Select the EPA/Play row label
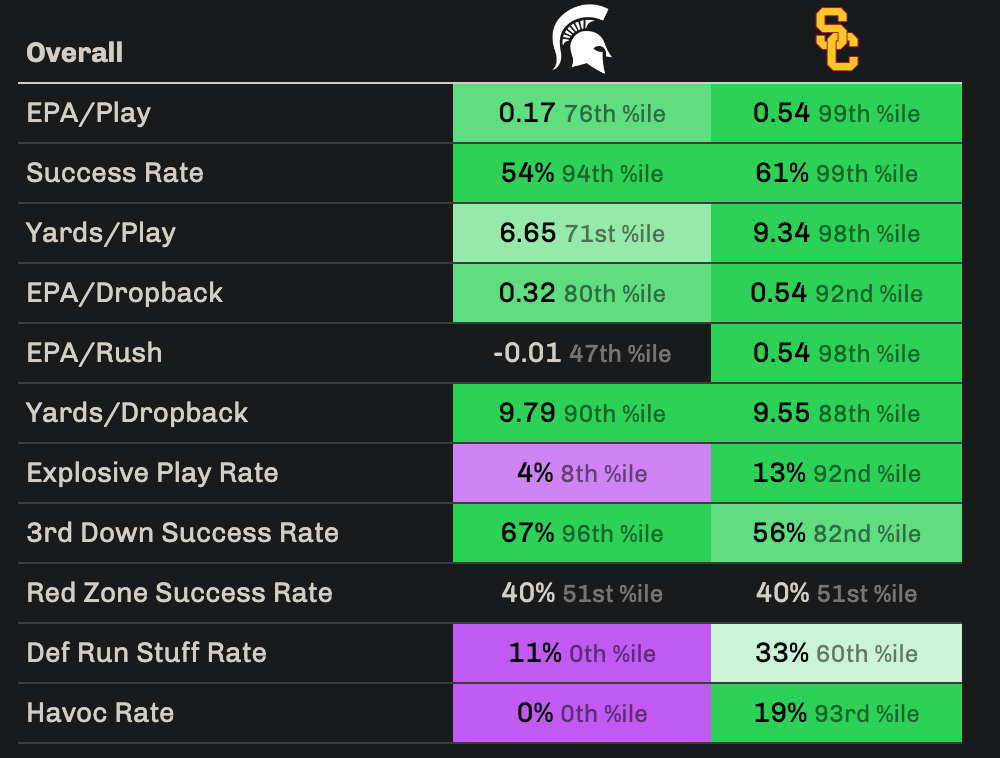 [x=89, y=112]
